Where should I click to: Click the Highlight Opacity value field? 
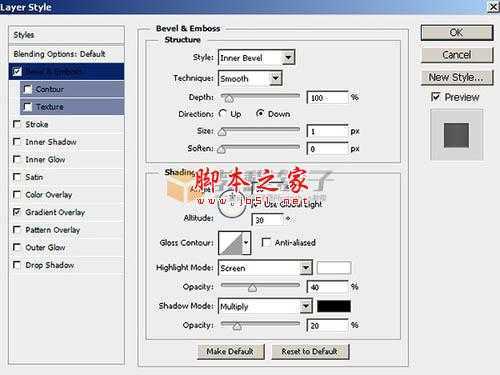click(327, 287)
